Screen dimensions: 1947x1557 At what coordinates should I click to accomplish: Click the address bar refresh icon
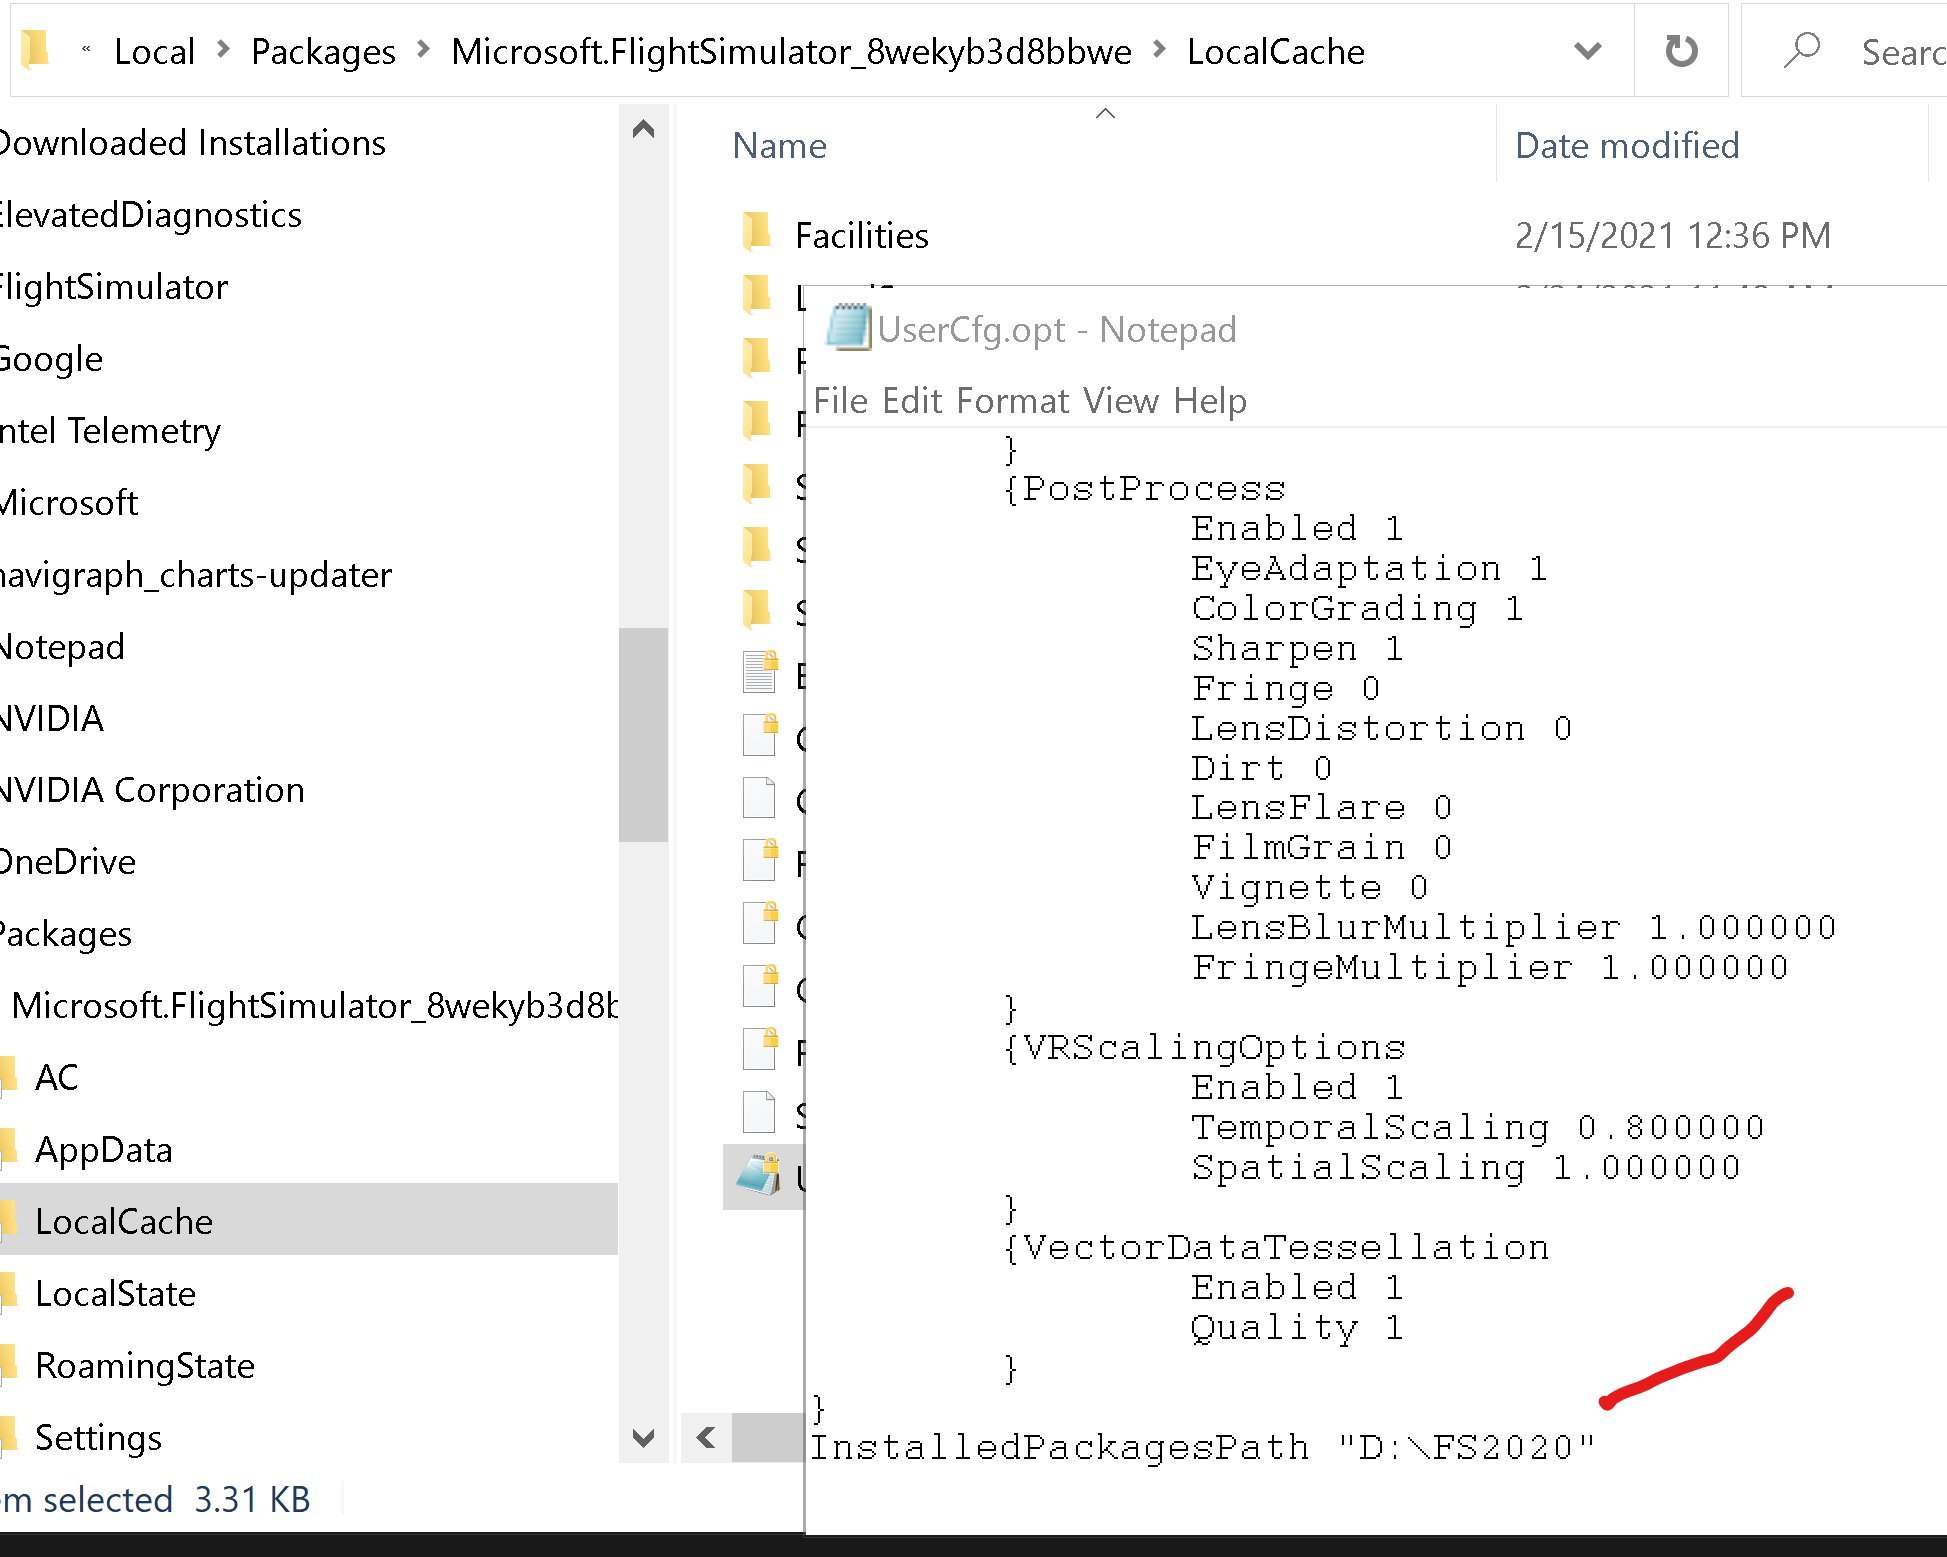[1681, 51]
